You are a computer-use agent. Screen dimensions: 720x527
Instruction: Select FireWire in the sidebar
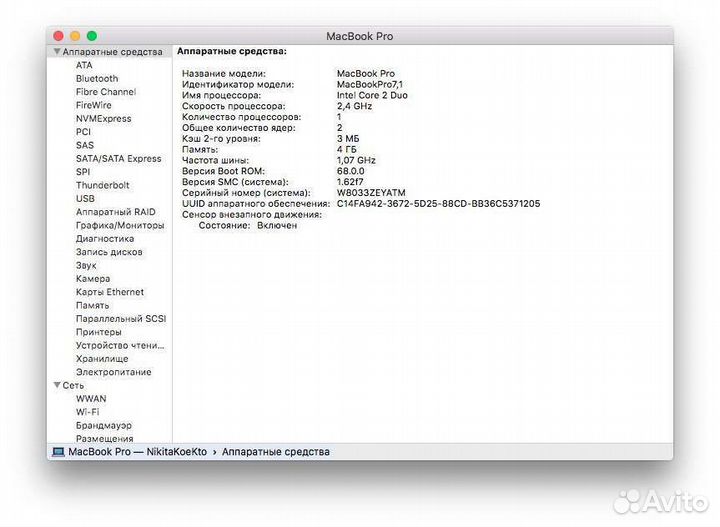pyautogui.click(x=94, y=105)
